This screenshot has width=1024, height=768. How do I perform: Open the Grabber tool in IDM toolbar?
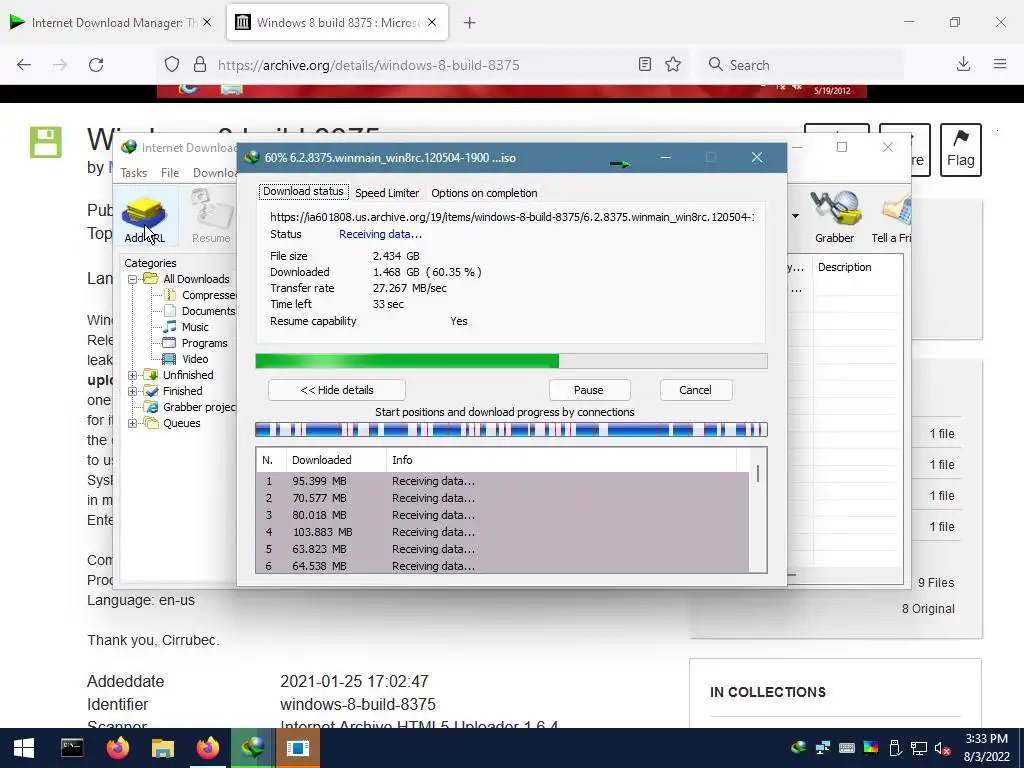coord(834,217)
